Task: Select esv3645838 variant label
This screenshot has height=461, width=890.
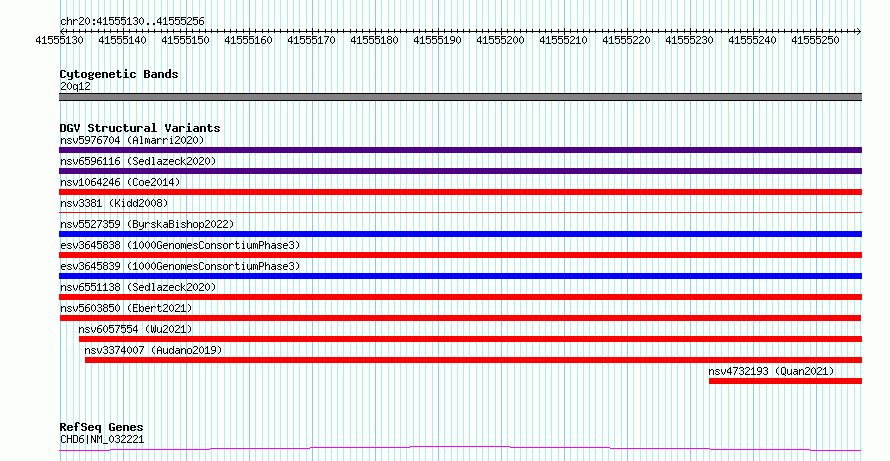Action: pyautogui.click(x=180, y=245)
